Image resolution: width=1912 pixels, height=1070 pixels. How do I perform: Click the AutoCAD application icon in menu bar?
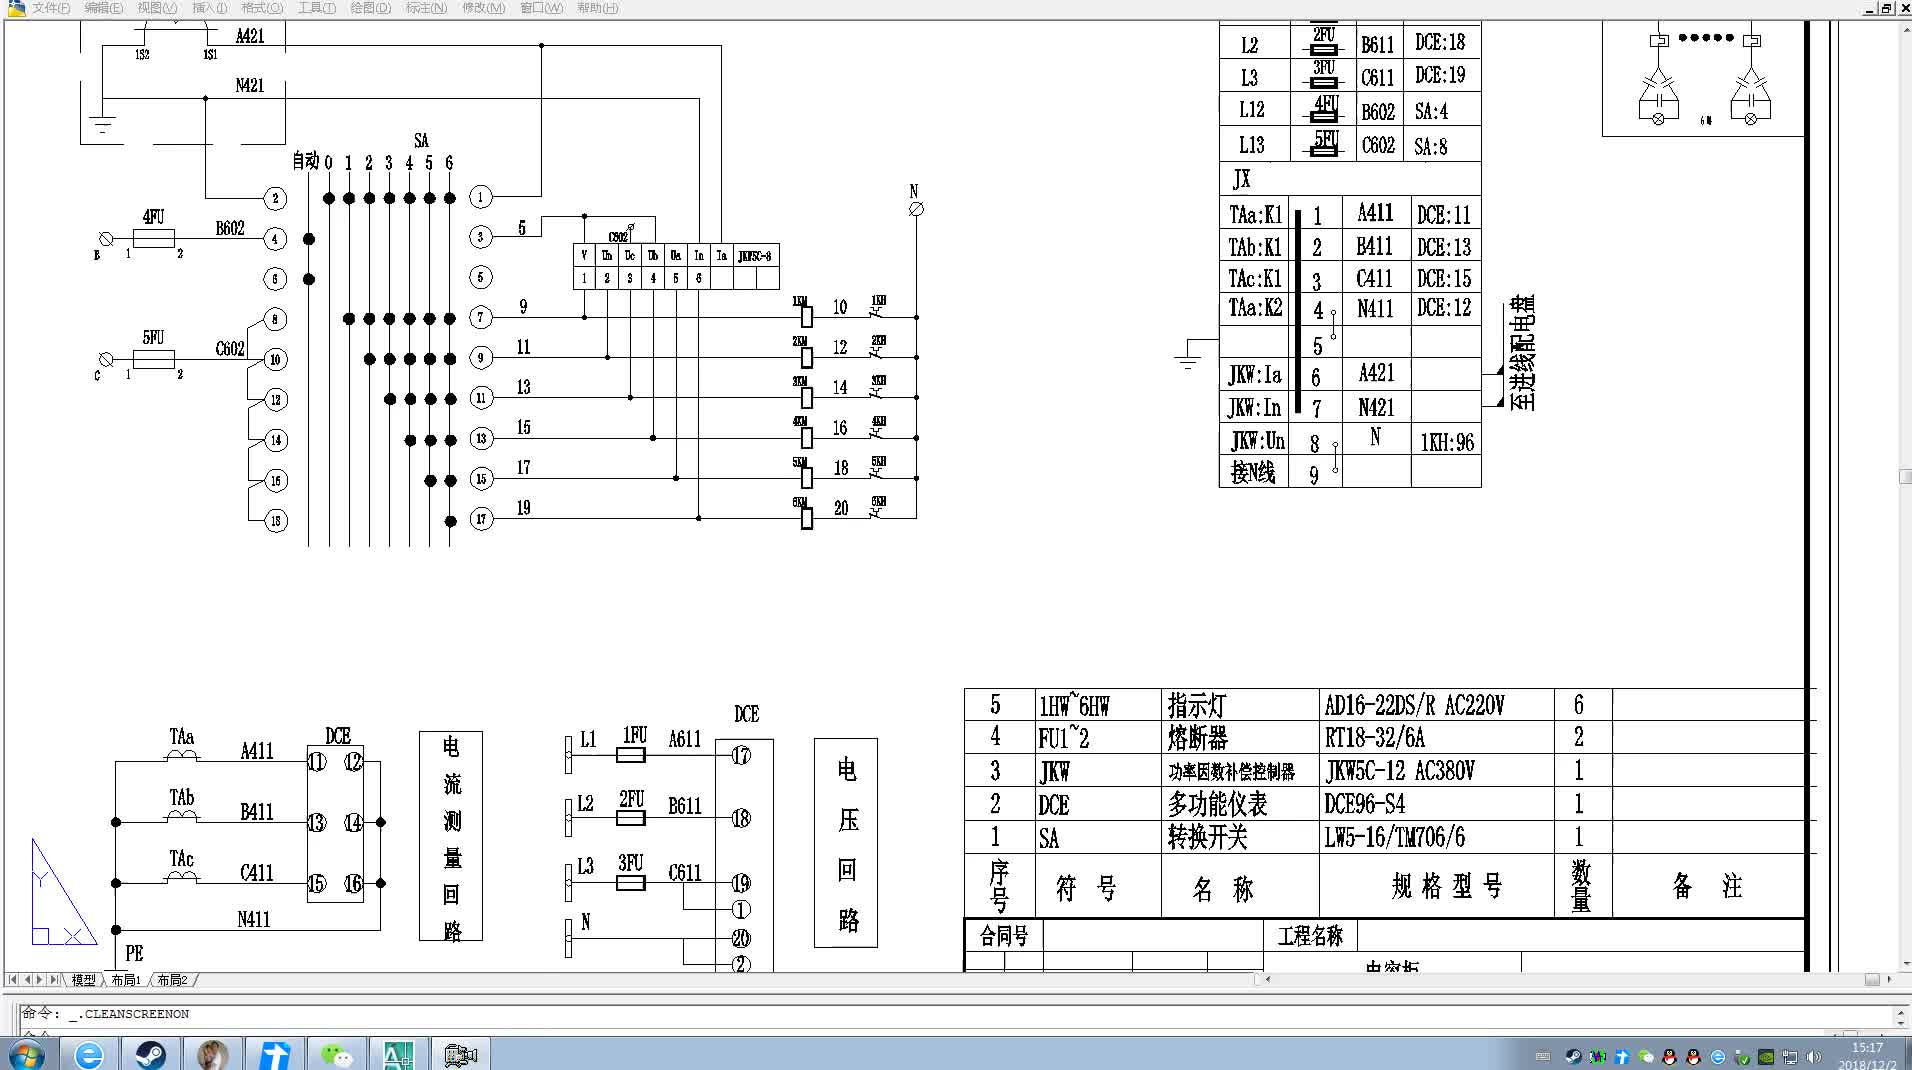16,8
